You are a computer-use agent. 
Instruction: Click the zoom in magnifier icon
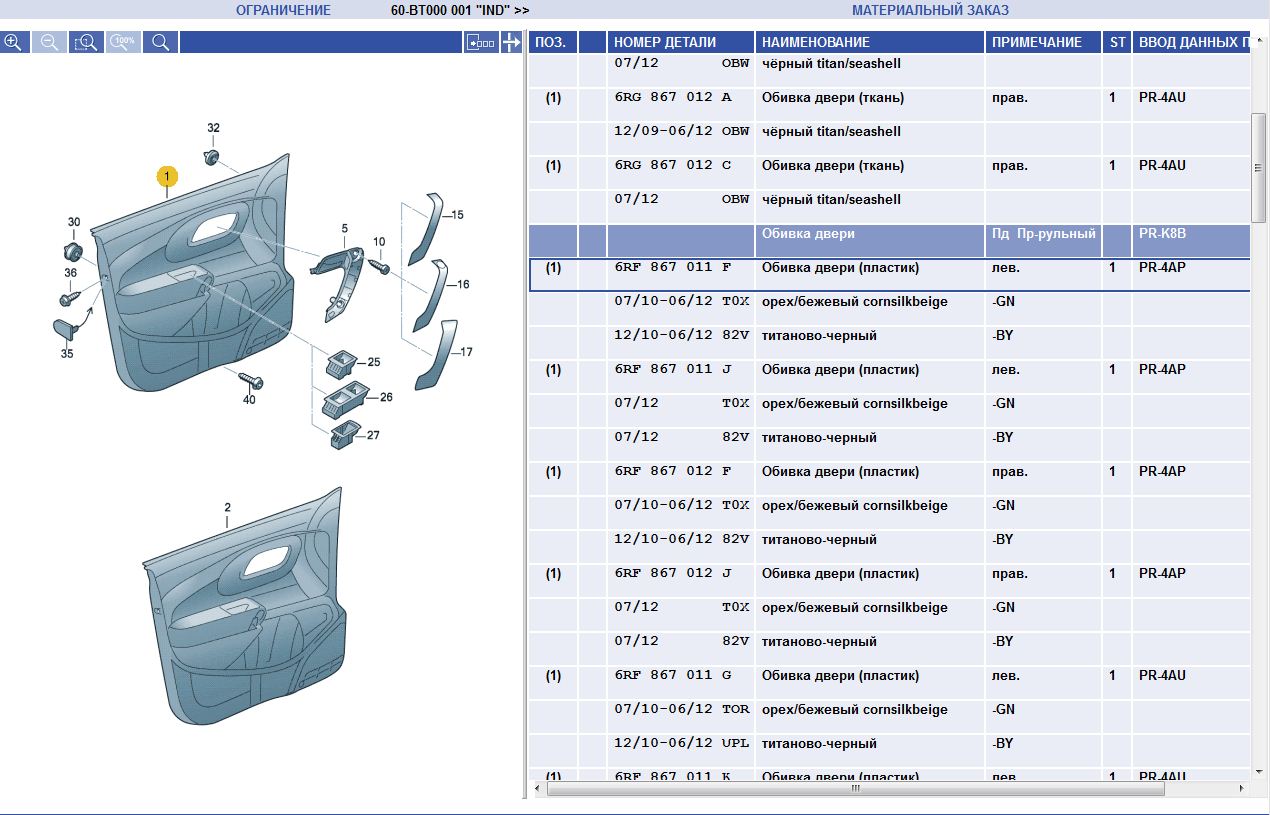coord(13,42)
